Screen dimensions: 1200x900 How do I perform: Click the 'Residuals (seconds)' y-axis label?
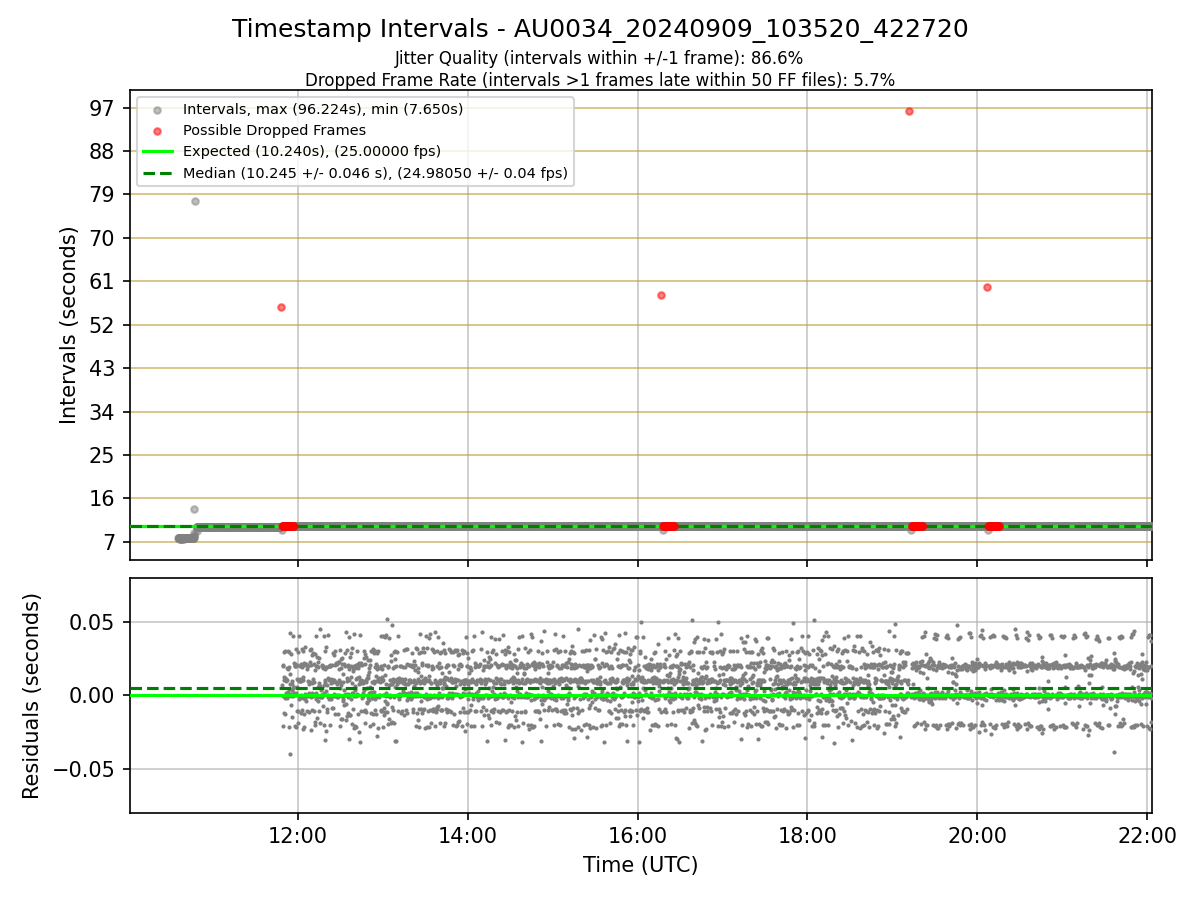click(32, 696)
